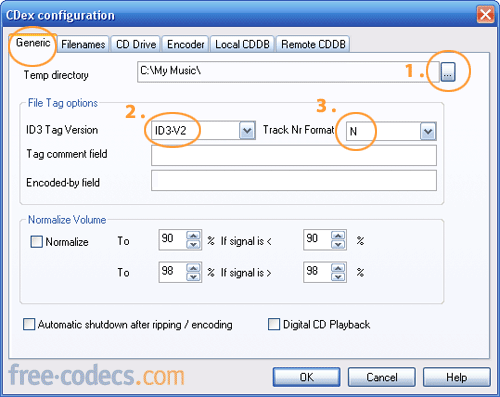Confirm settings with OK button
This screenshot has height=397, width=500.
pyautogui.click(x=306, y=377)
